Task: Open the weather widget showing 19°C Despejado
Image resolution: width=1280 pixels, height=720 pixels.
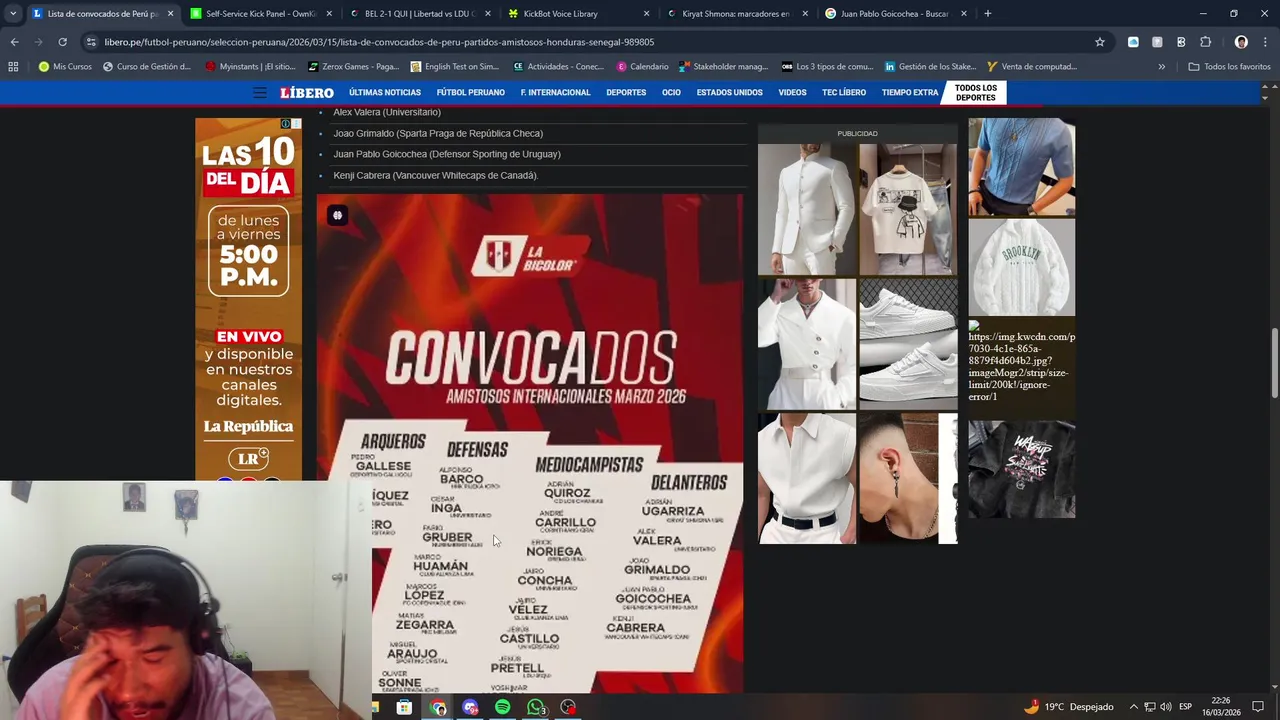Action: (1069, 707)
